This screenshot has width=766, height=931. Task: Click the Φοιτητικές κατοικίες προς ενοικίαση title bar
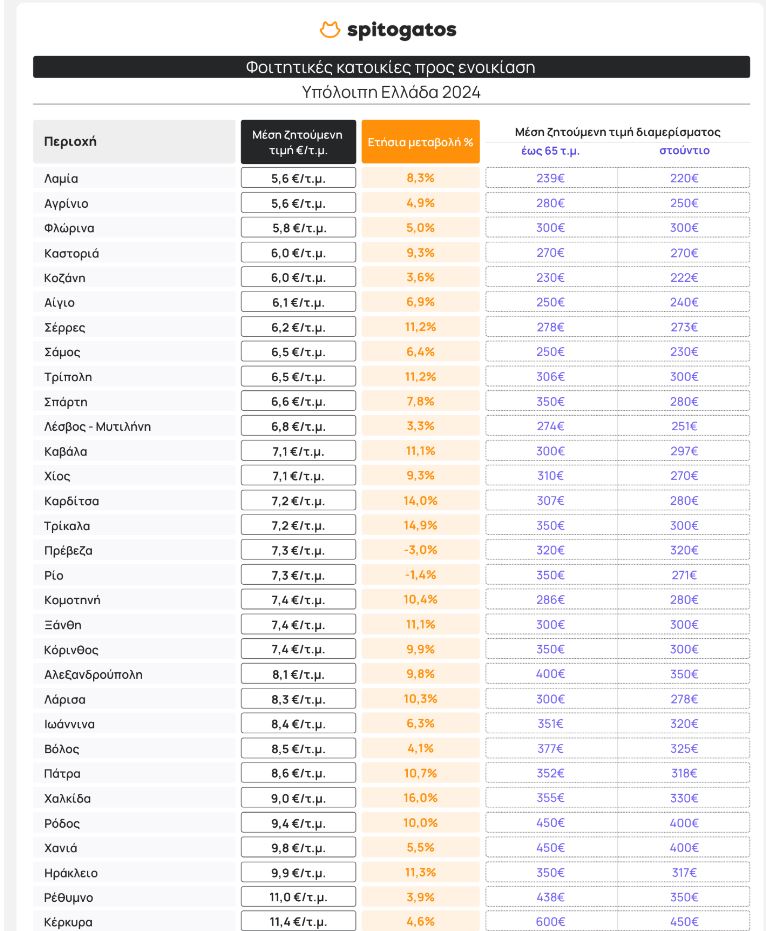coord(391,67)
